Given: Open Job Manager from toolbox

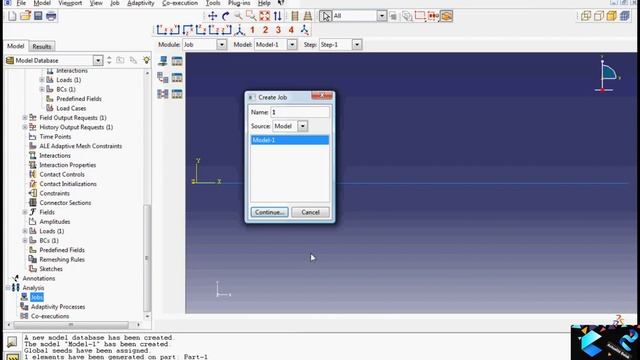Looking at the screenshot, I should pos(177,61).
